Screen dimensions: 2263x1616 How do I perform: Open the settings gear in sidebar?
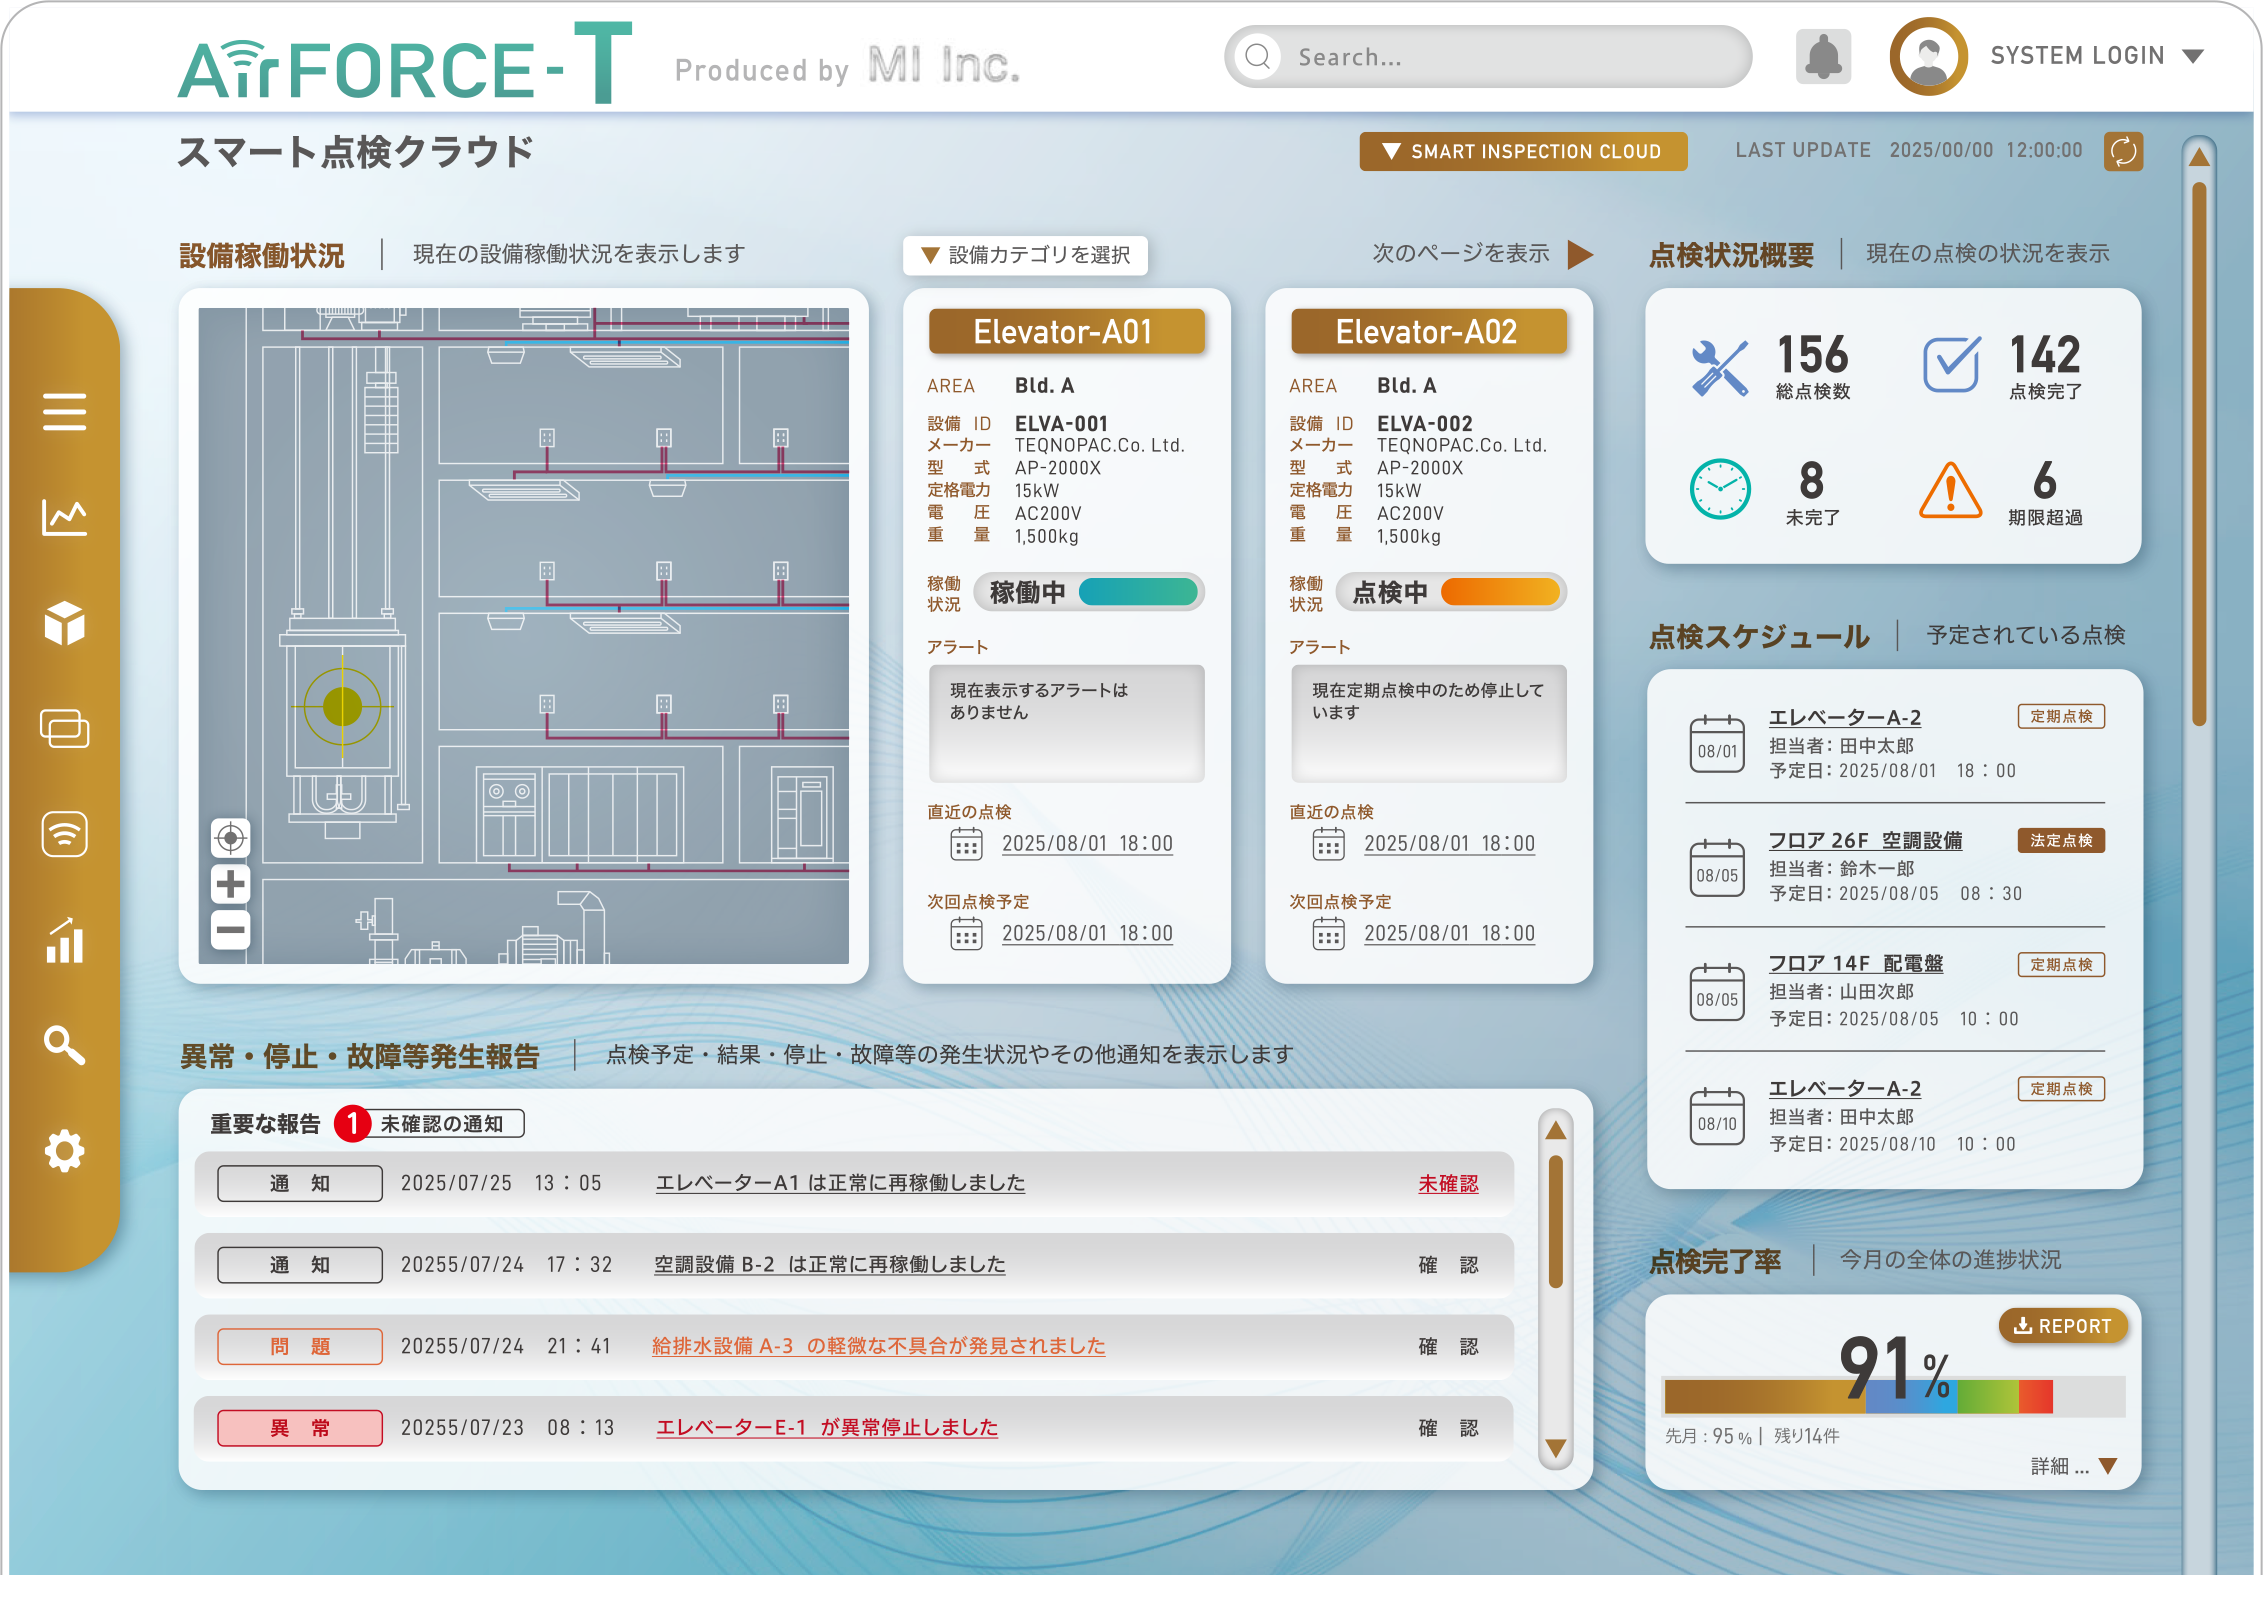click(64, 1151)
